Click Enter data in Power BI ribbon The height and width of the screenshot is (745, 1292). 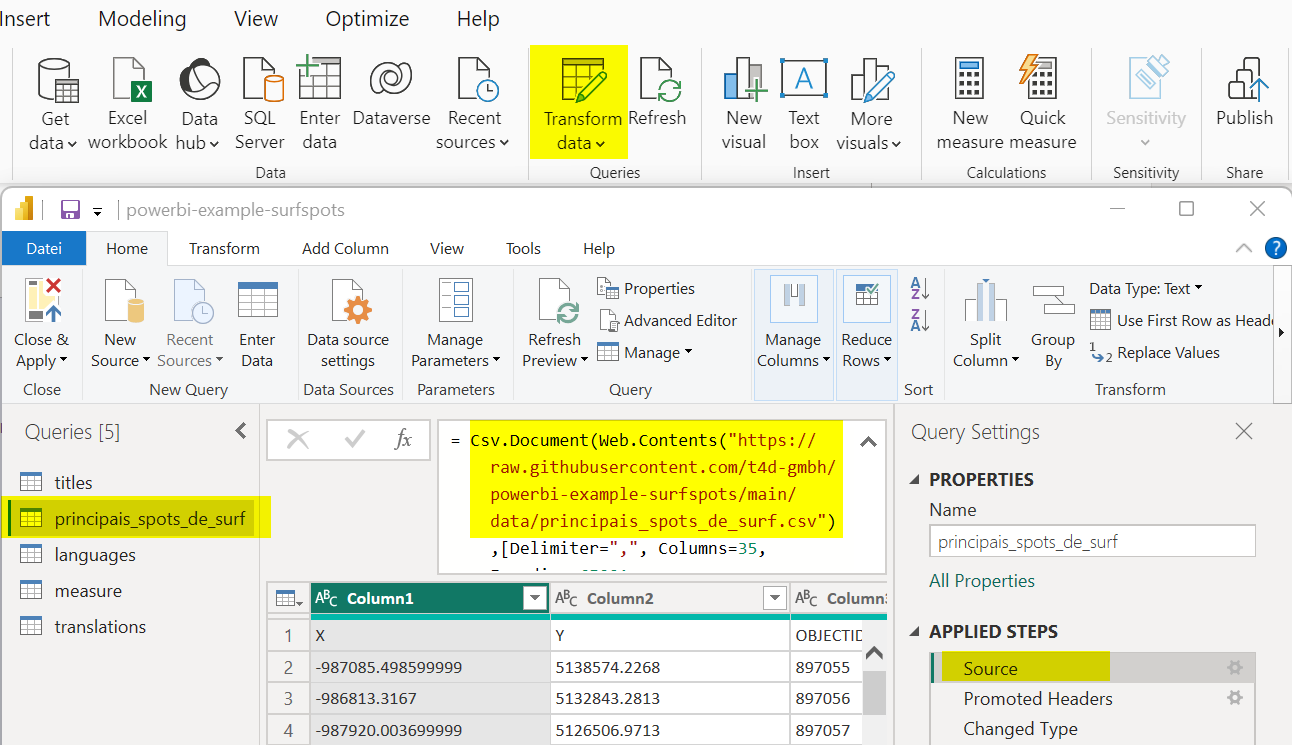[320, 105]
